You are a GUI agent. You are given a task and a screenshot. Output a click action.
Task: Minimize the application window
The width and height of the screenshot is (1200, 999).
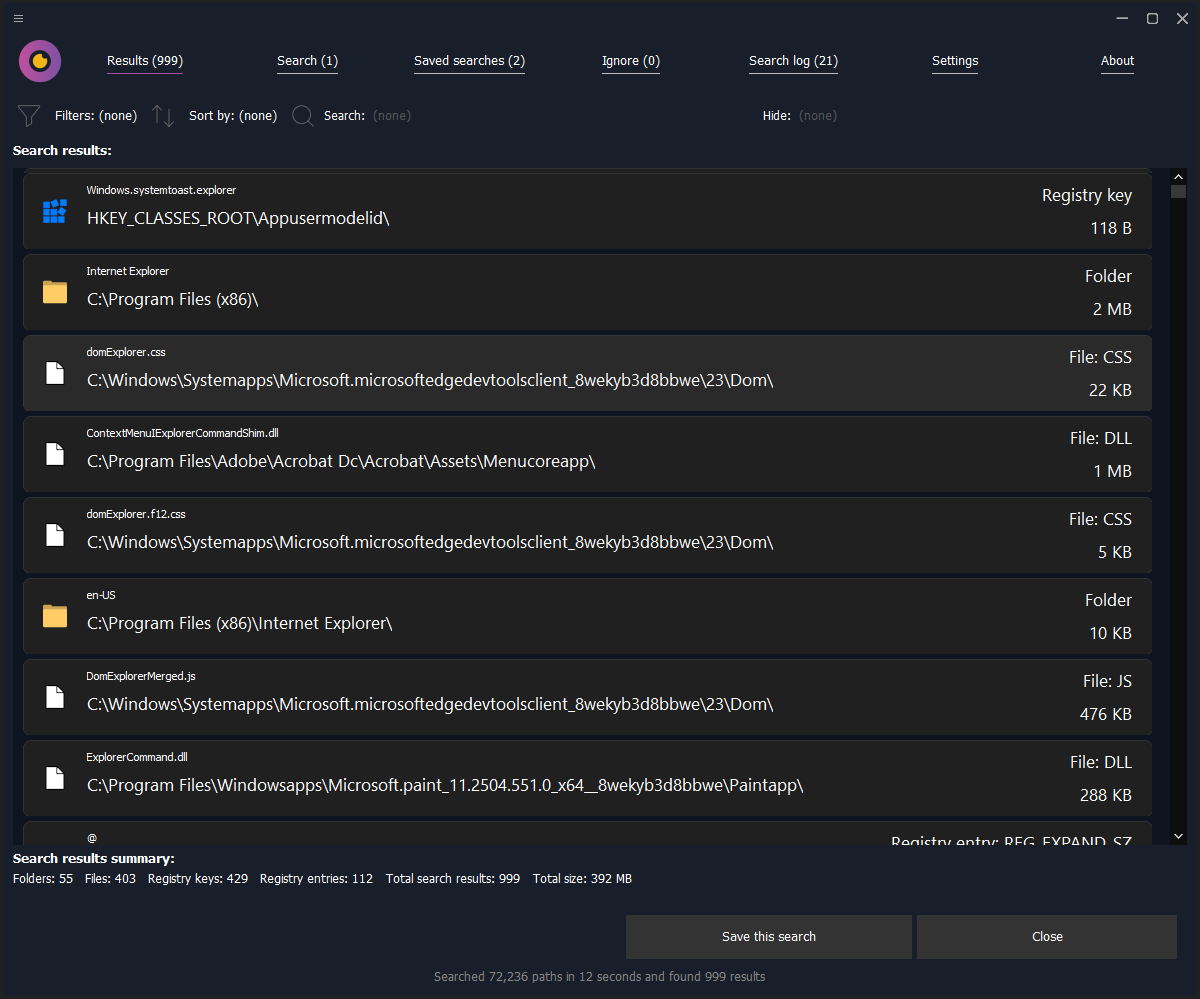coord(1123,18)
